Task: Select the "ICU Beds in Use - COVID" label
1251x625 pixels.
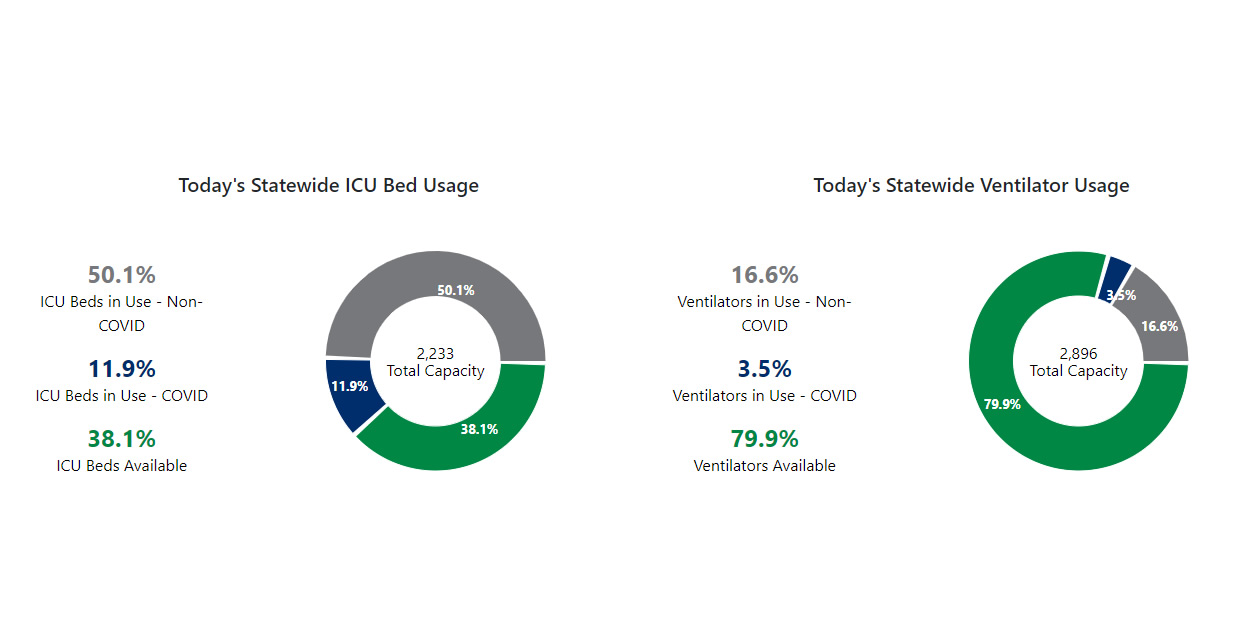Action: (x=122, y=395)
